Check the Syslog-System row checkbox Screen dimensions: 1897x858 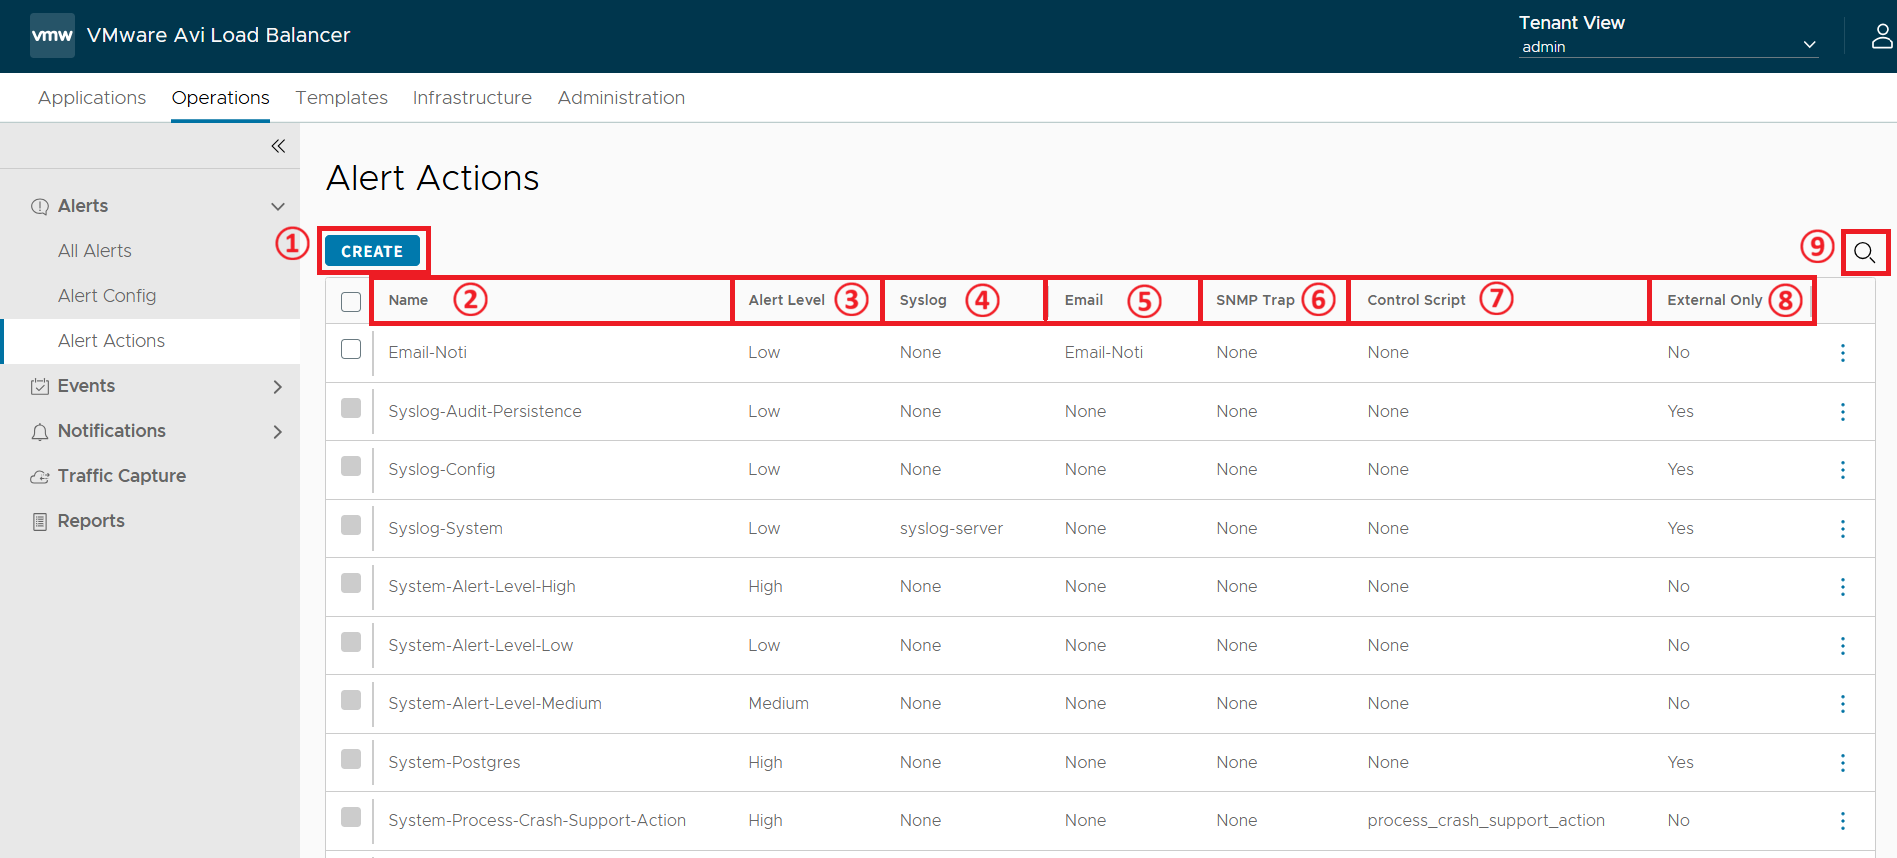pos(351,525)
